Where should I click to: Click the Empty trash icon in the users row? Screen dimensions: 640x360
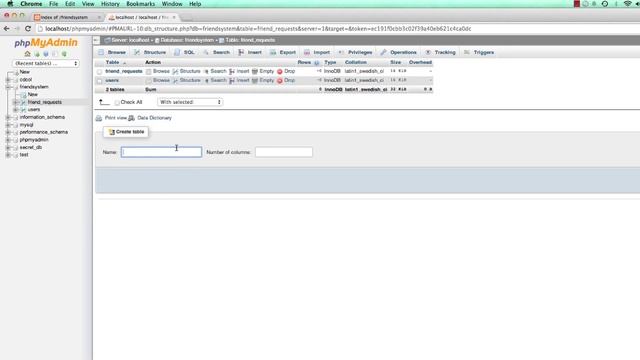255,81
